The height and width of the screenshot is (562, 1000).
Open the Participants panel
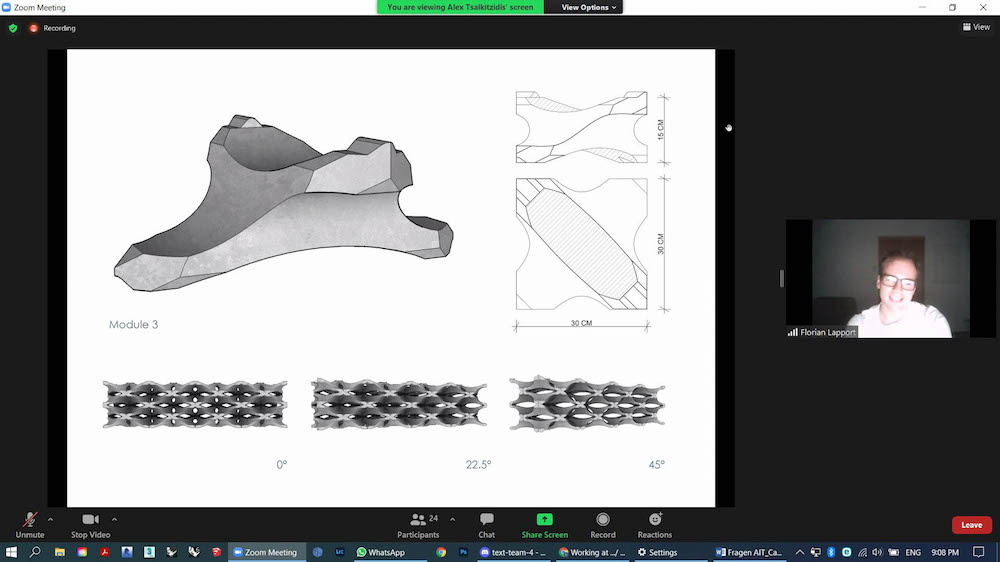pos(418,524)
